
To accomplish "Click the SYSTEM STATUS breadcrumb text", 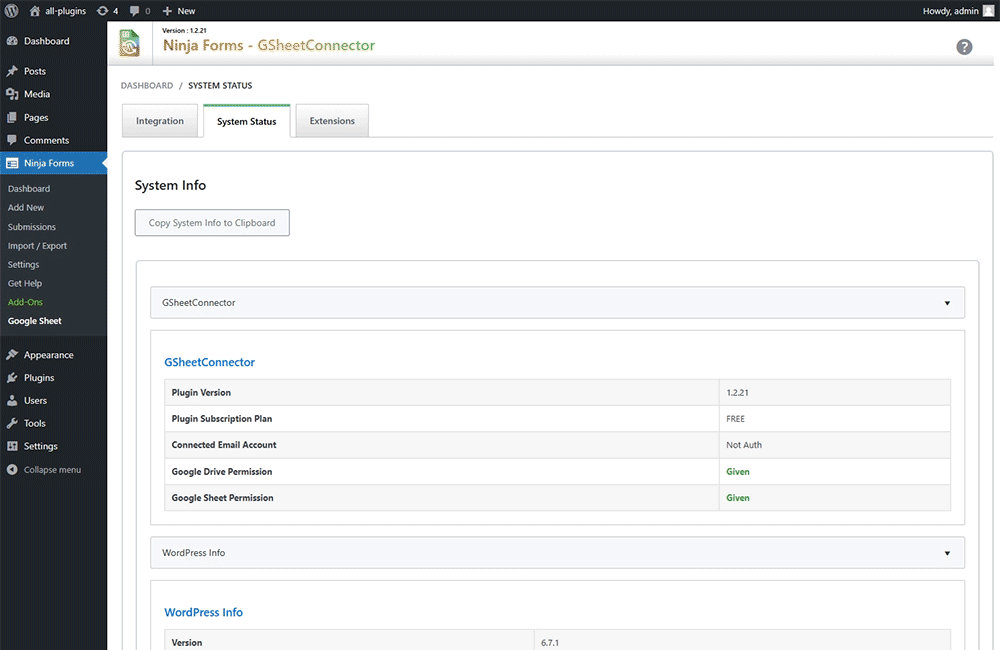I will 220,85.
